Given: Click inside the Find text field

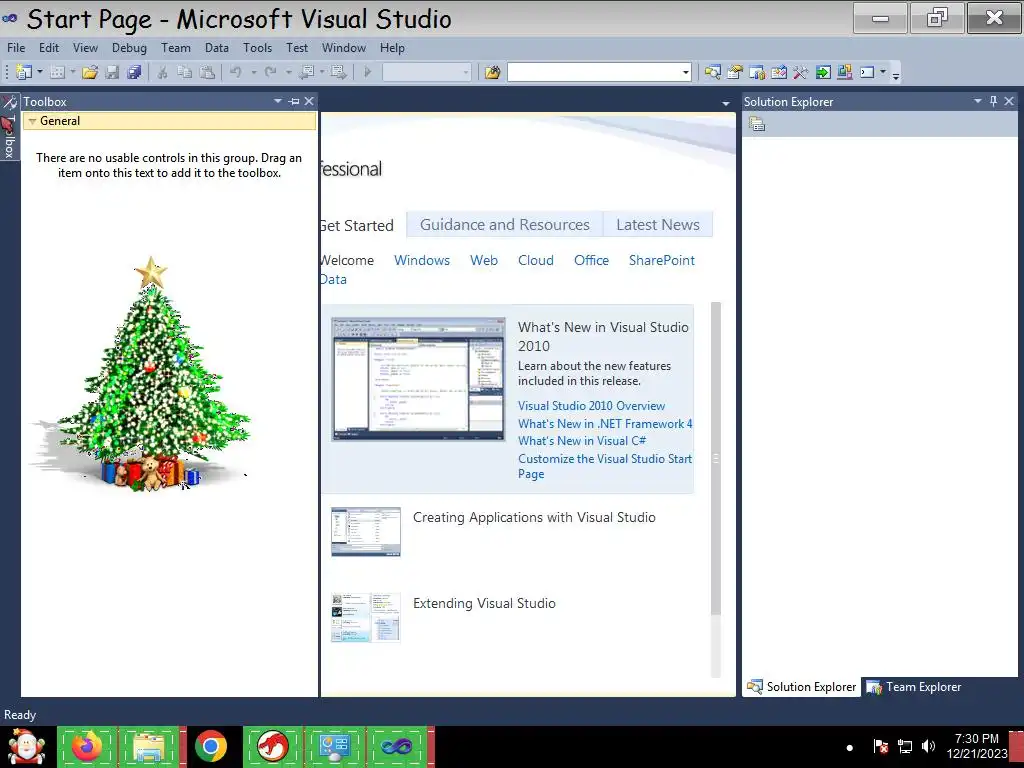Looking at the screenshot, I should click(594, 72).
